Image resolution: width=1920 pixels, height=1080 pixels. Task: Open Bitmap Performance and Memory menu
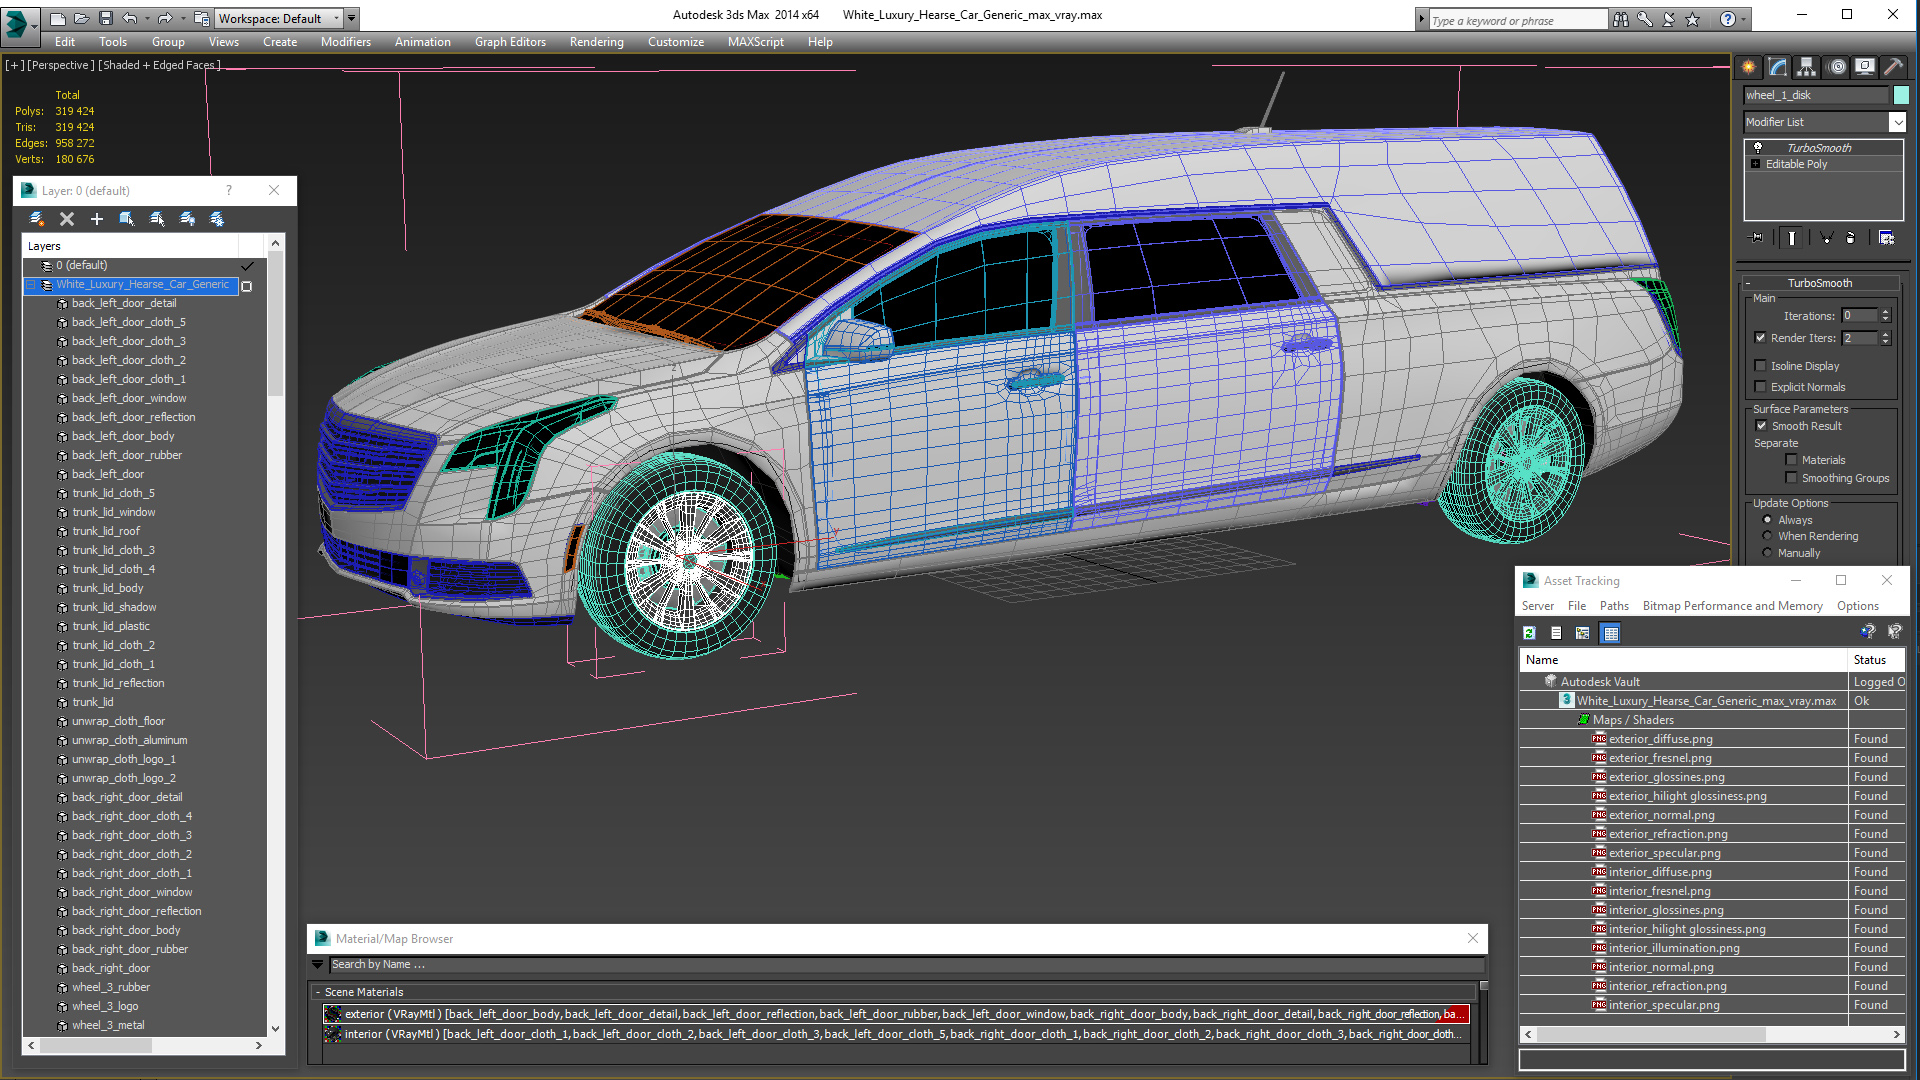[x=1732, y=606]
